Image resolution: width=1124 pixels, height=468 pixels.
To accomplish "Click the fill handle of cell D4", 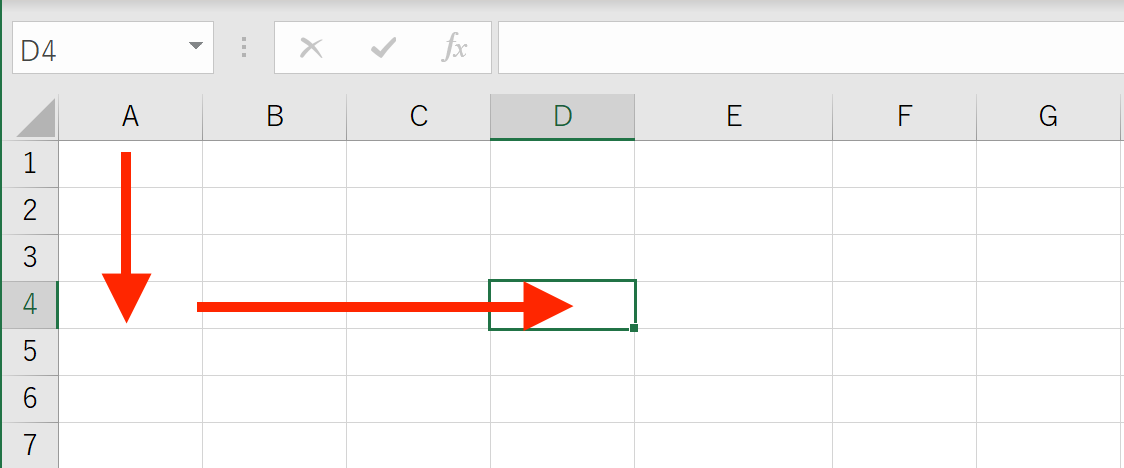I will (634, 328).
